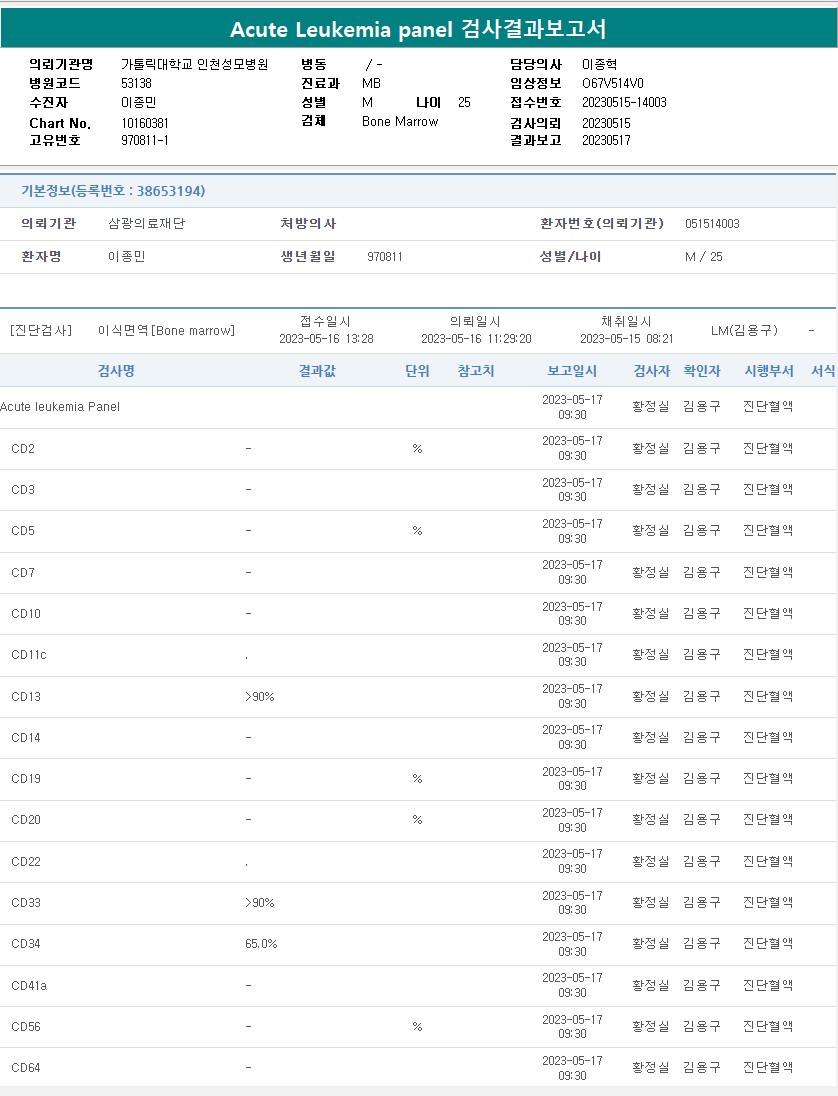Image resolution: width=838 pixels, height=1096 pixels.
Task: Click the 접수번호 value 20230515-14003
Action: point(624,102)
